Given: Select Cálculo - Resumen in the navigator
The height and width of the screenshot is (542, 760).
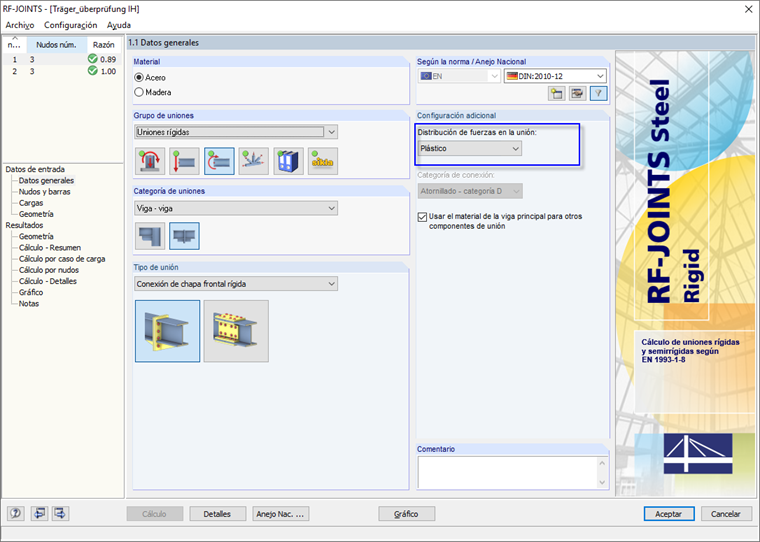Looking at the screenshot, I should point(50,247).
